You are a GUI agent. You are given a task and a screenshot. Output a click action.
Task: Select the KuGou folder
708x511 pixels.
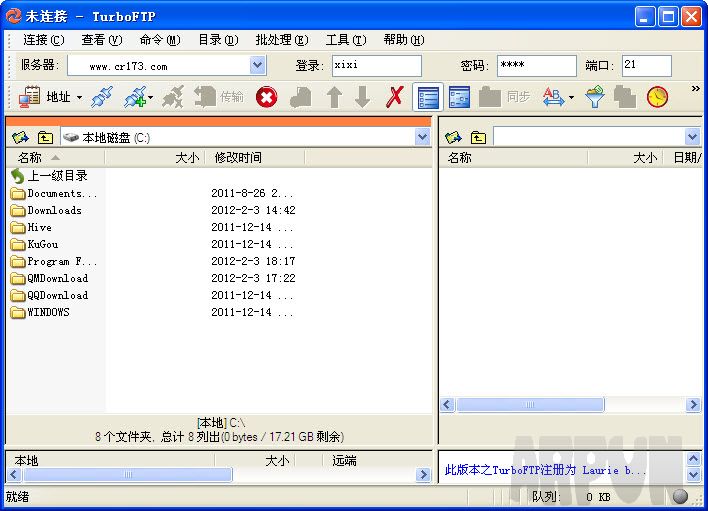click(x=34, y=245)
